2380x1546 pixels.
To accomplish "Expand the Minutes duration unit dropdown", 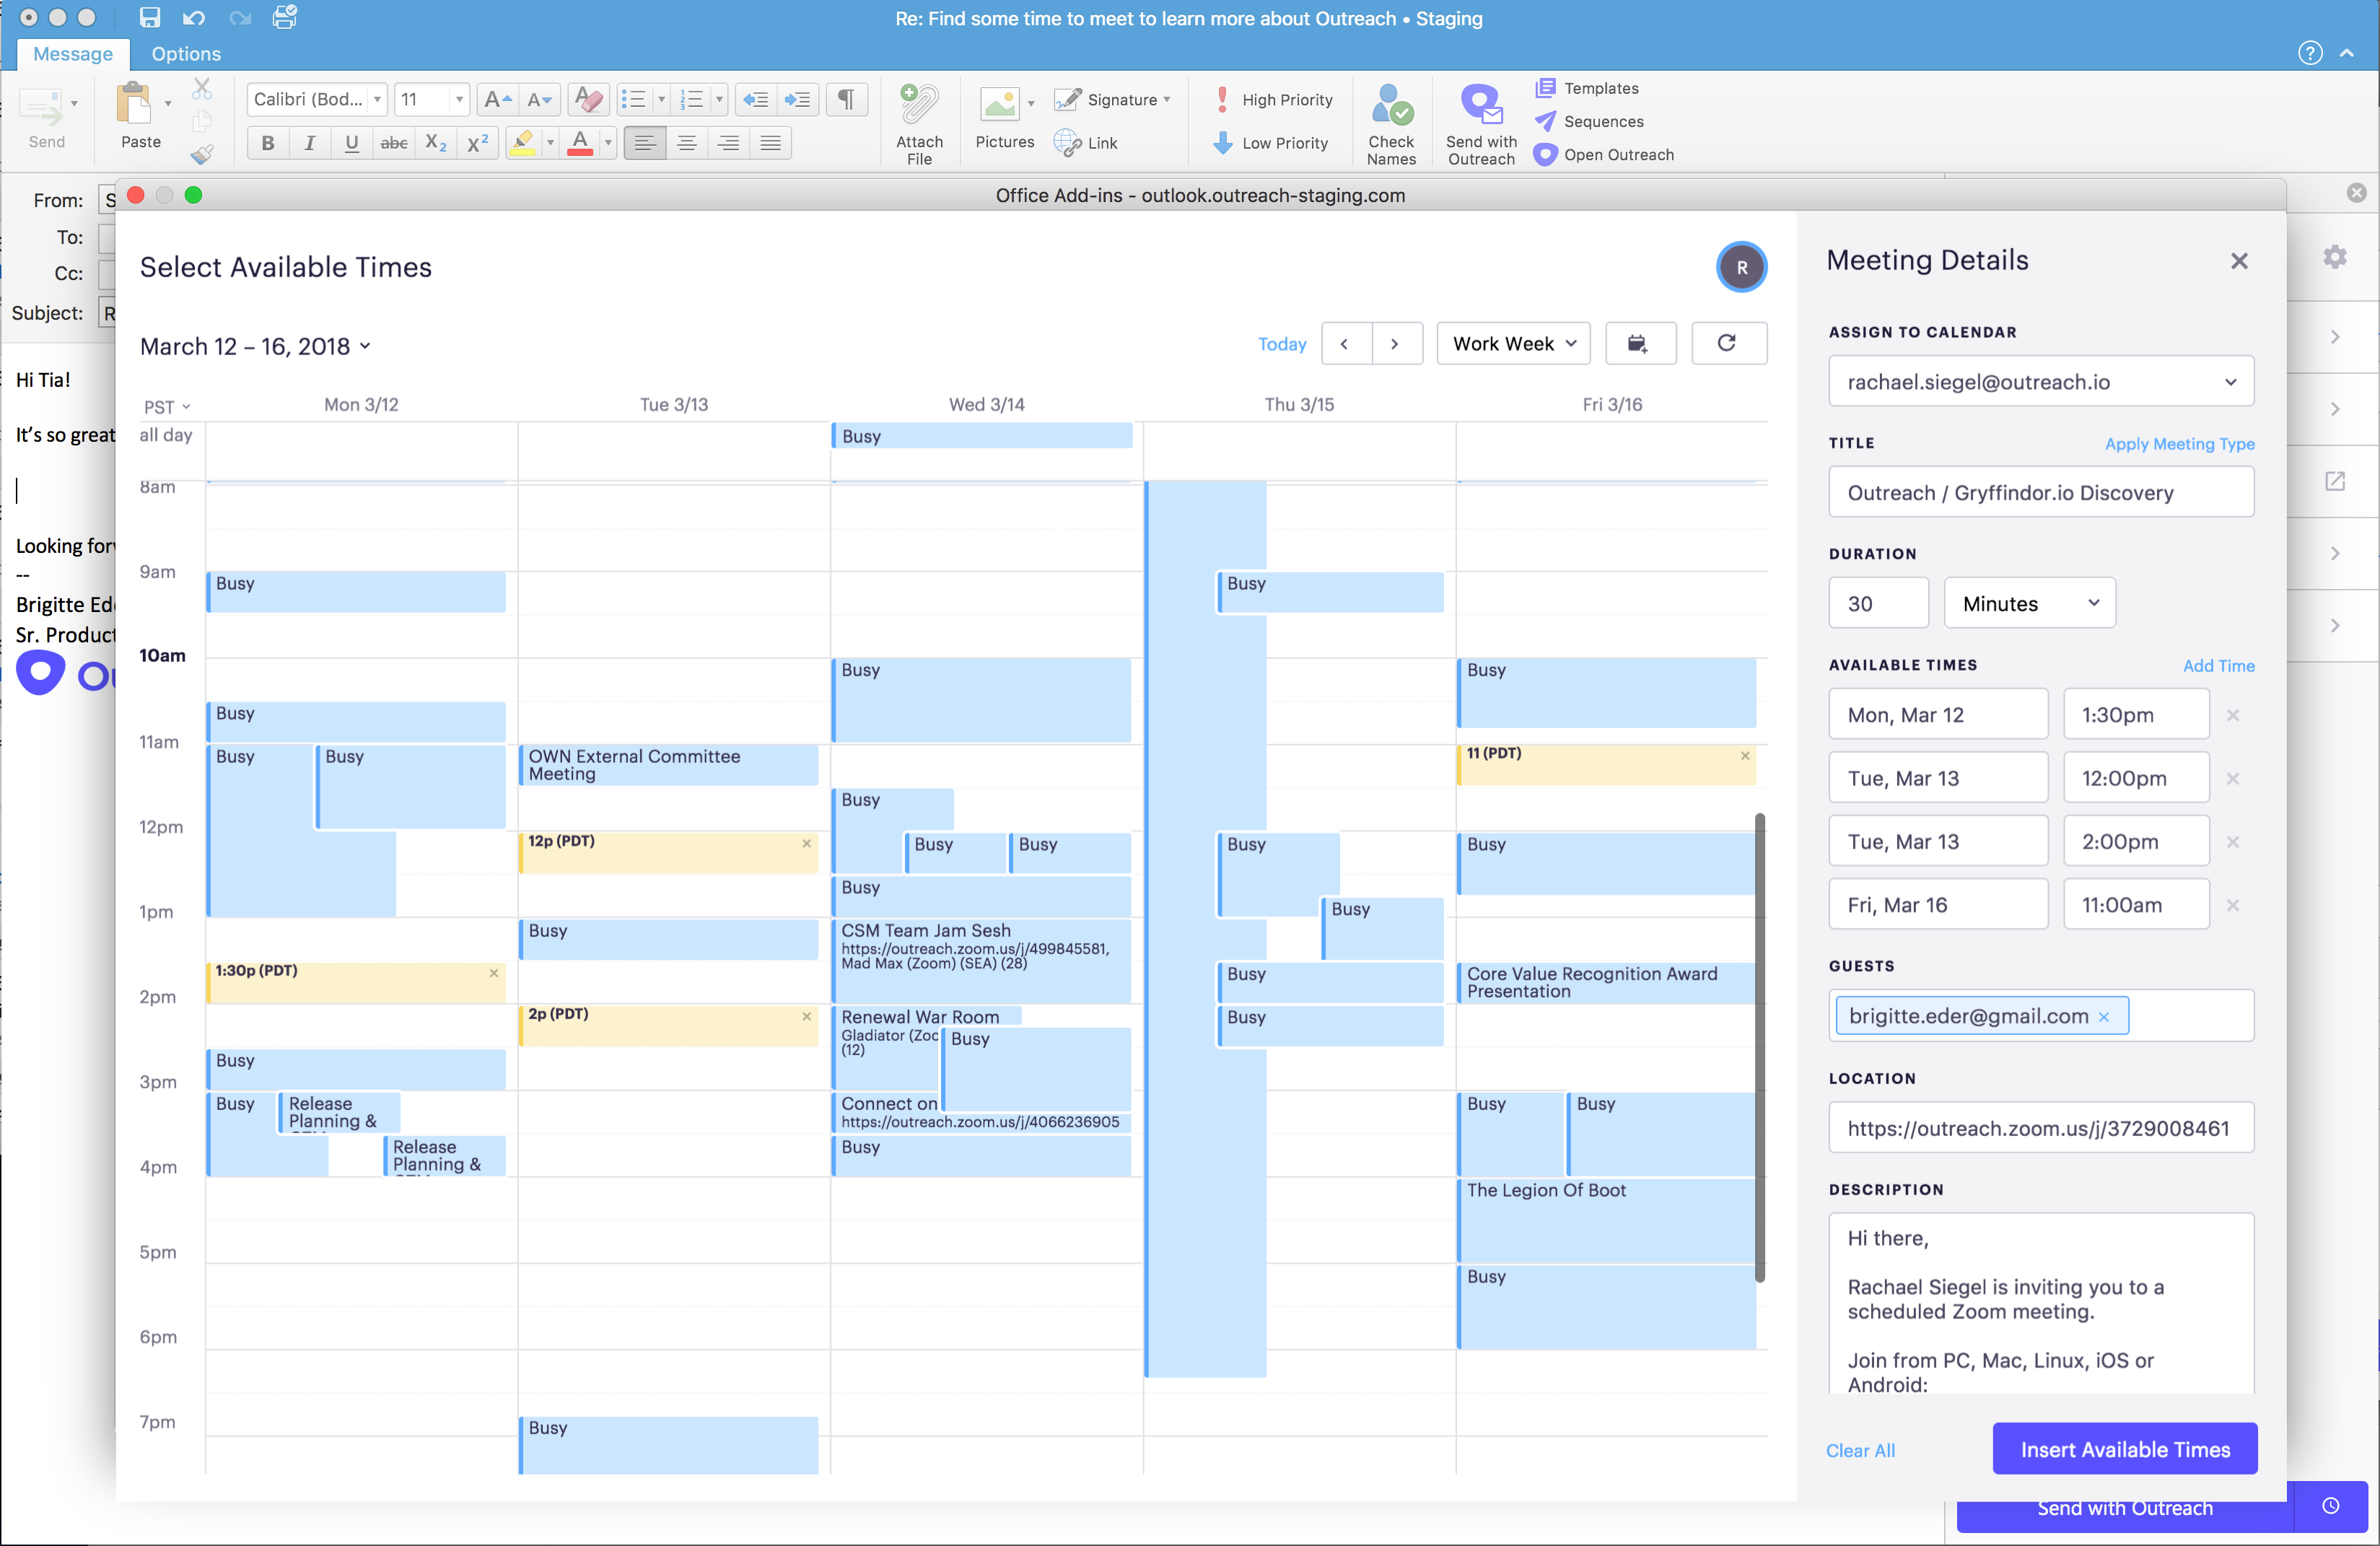I will click(x=2028, y=603).
